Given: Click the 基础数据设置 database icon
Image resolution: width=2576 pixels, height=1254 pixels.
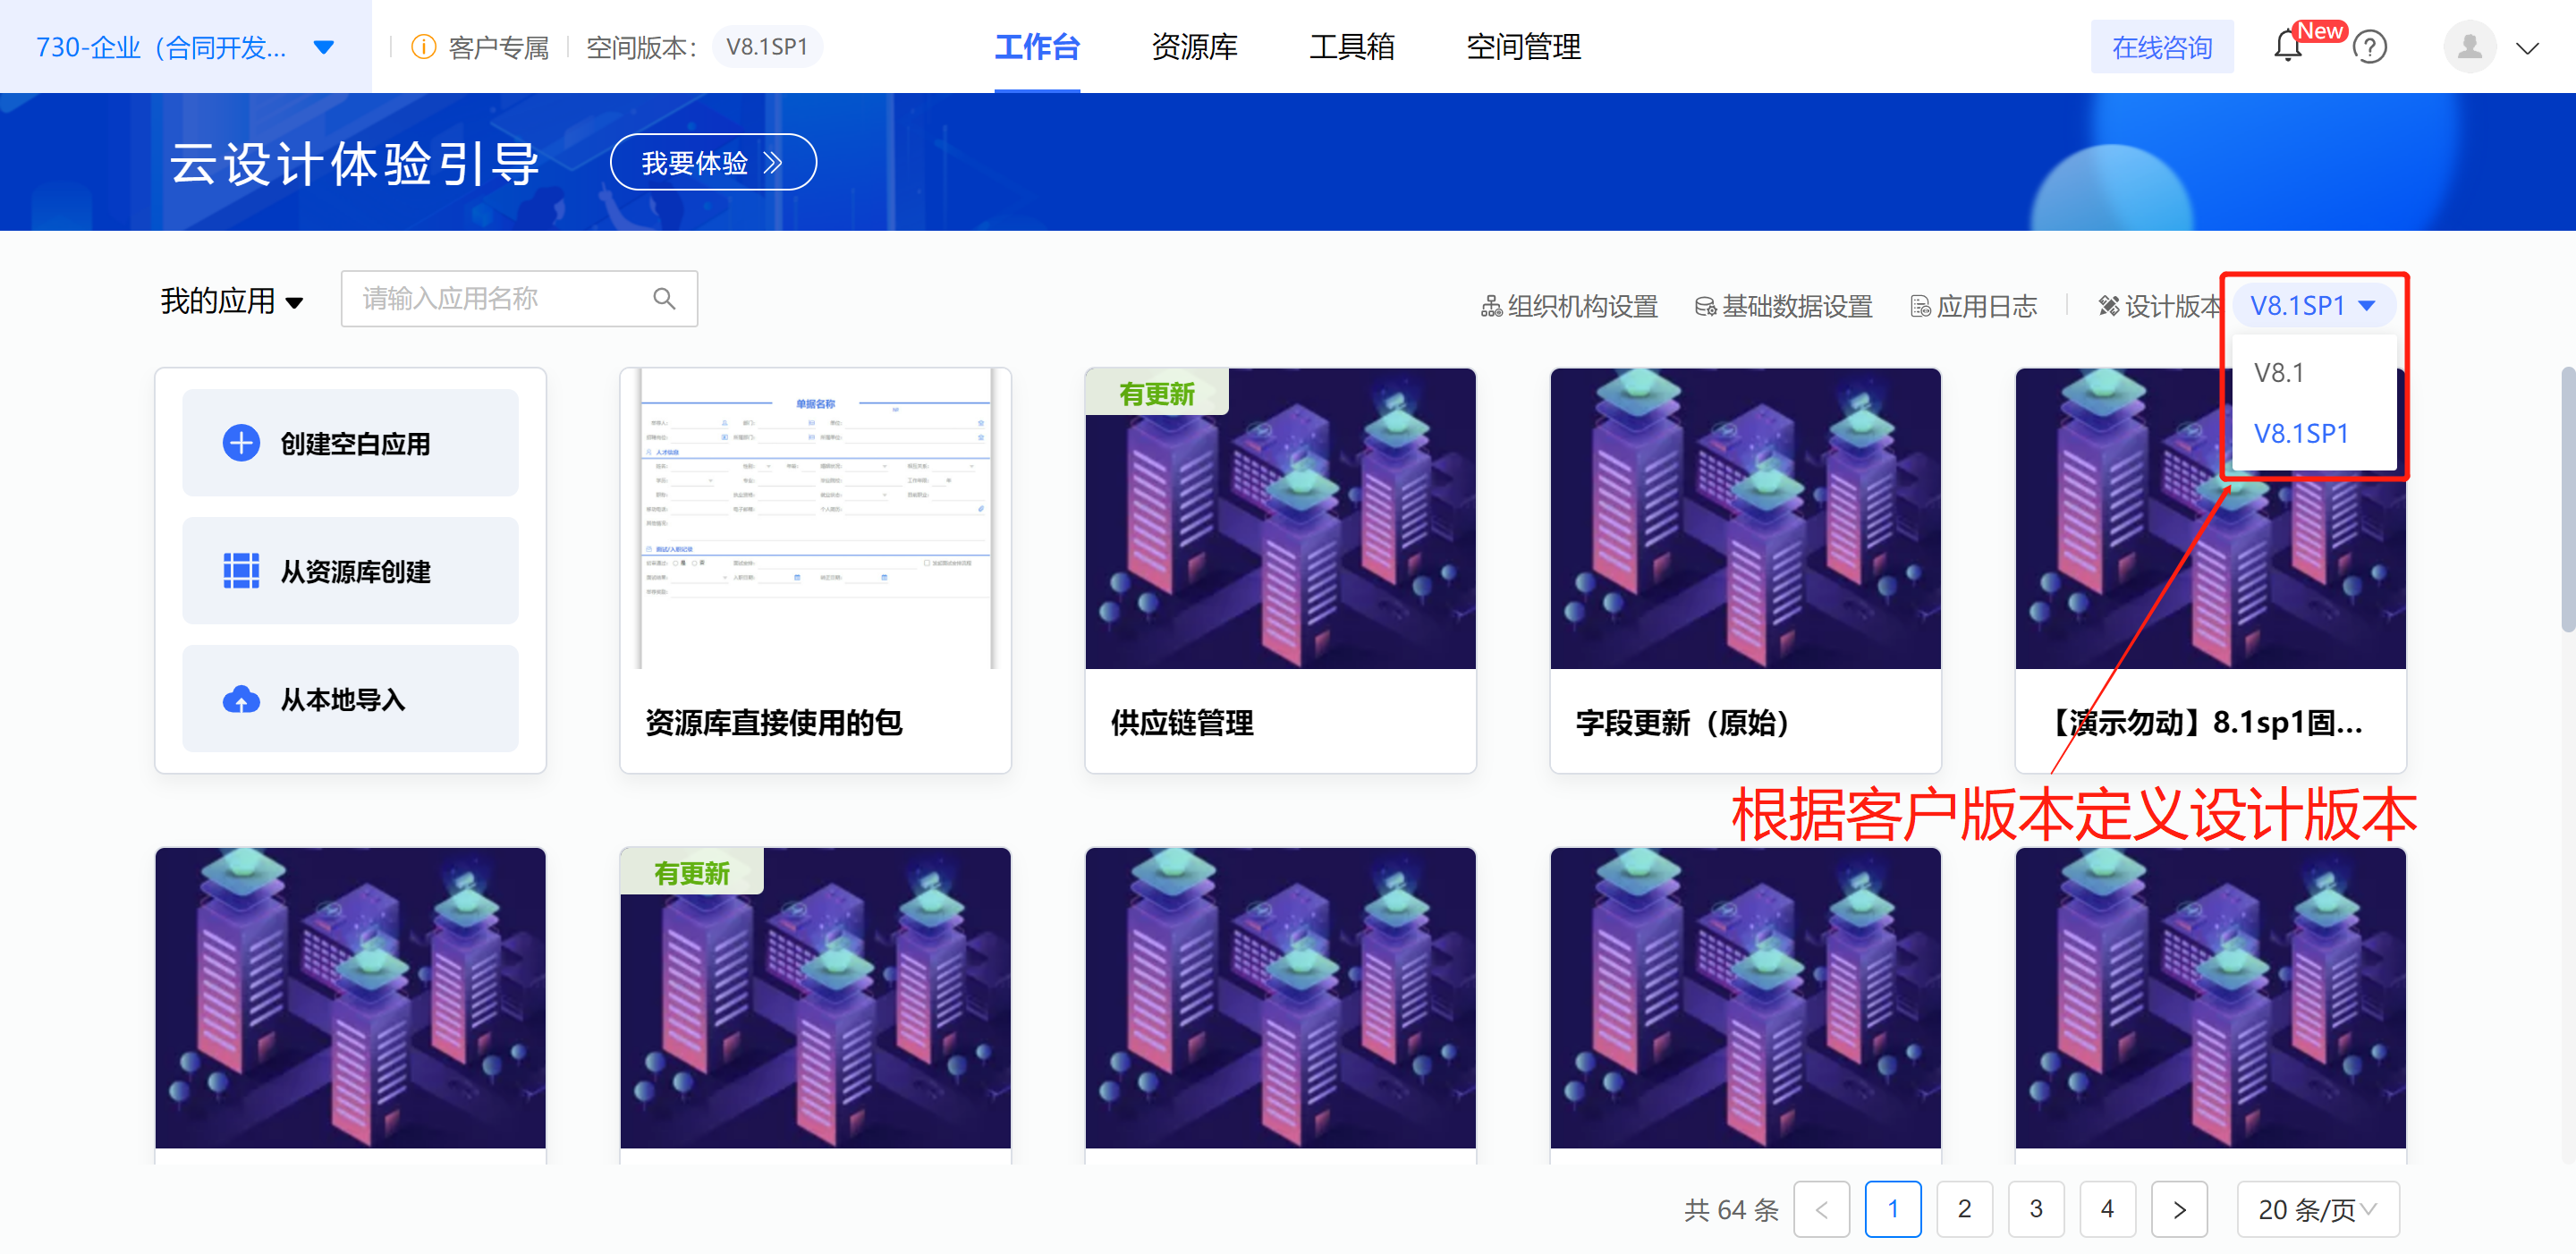Looking at the screenshot, I should [x=1705, y=306].
